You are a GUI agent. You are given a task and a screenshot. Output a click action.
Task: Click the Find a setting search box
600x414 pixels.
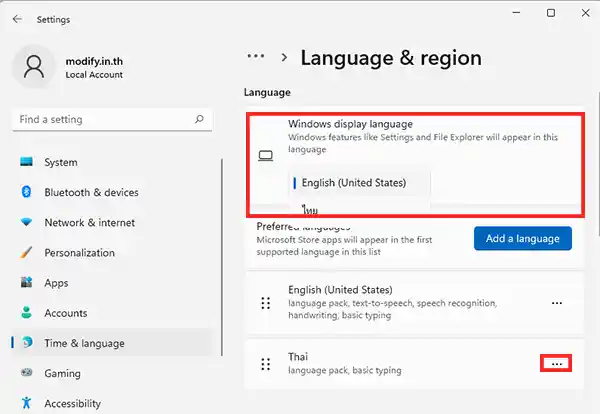coord(105,119)
